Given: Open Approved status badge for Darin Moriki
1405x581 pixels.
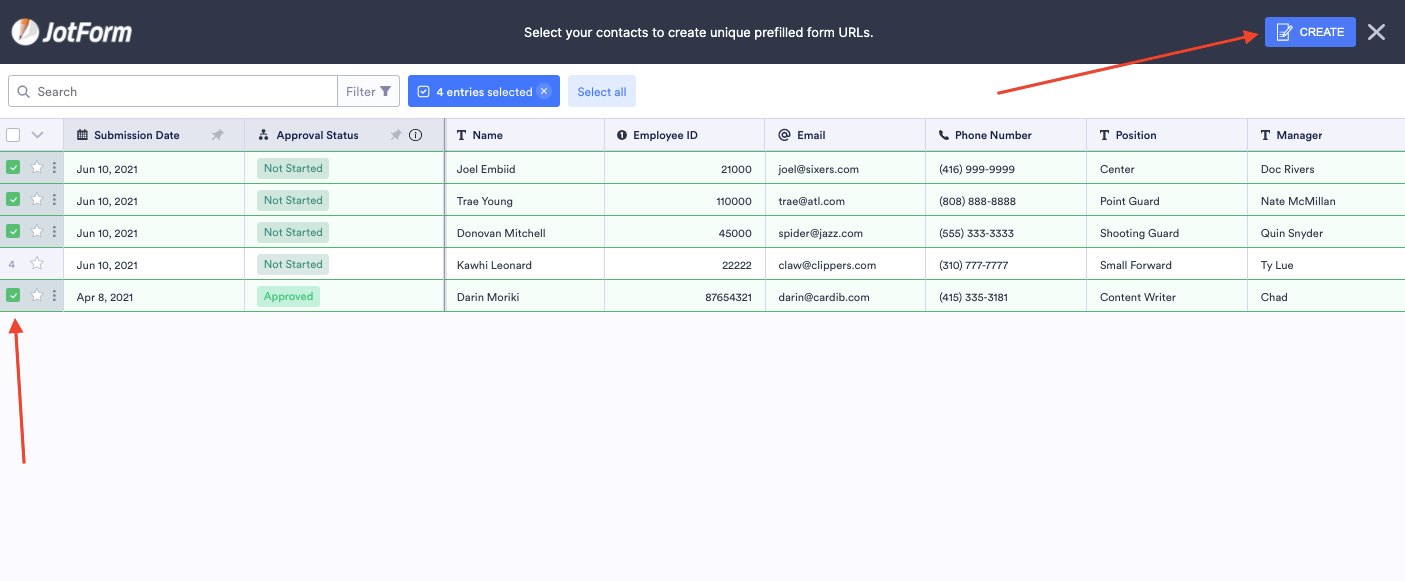Looking at the screenshot, I should pos(288,296).
